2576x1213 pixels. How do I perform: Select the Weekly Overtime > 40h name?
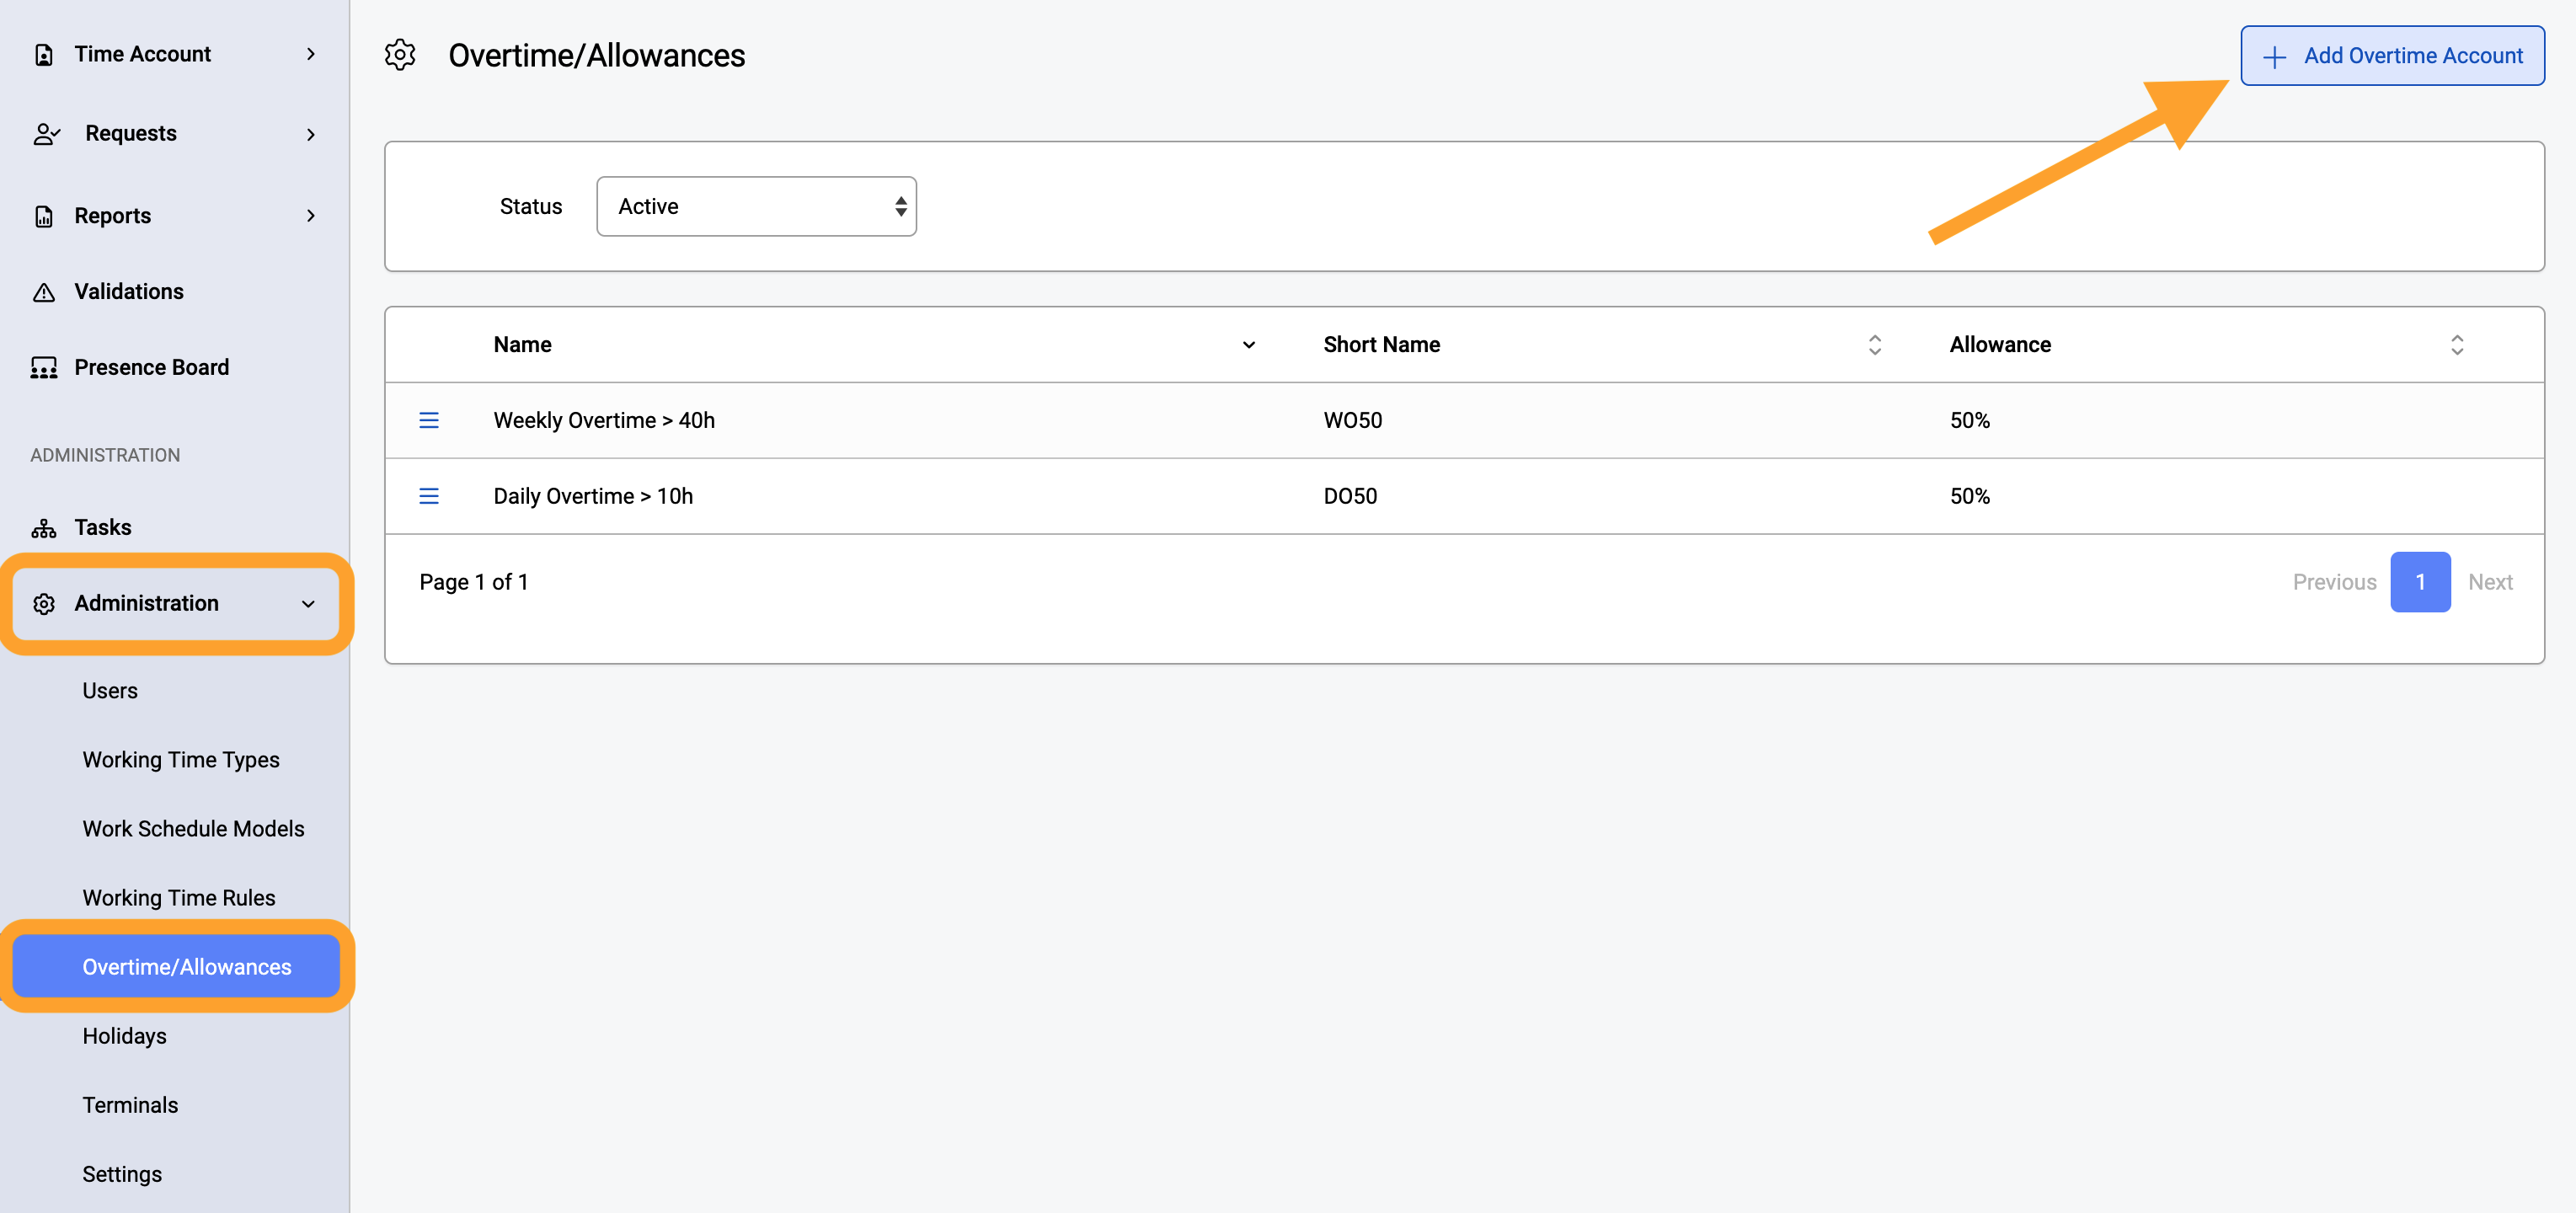pos(604,421)
